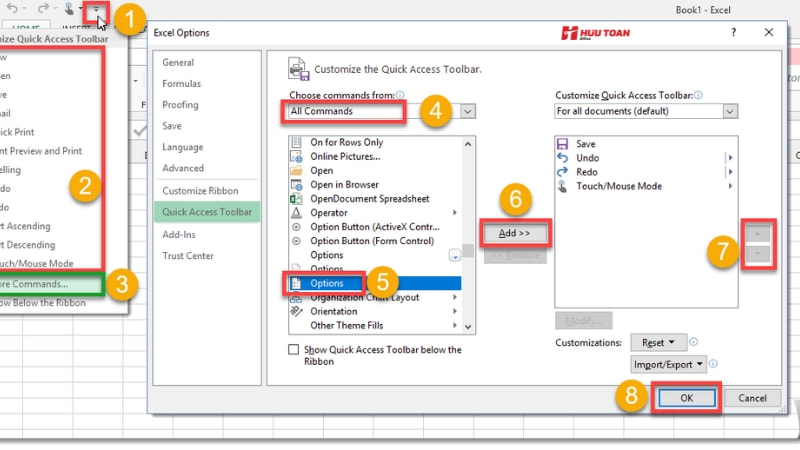Click the command list scrollbar thumb
The image size is (800, 450).
[x=468, y=251]
